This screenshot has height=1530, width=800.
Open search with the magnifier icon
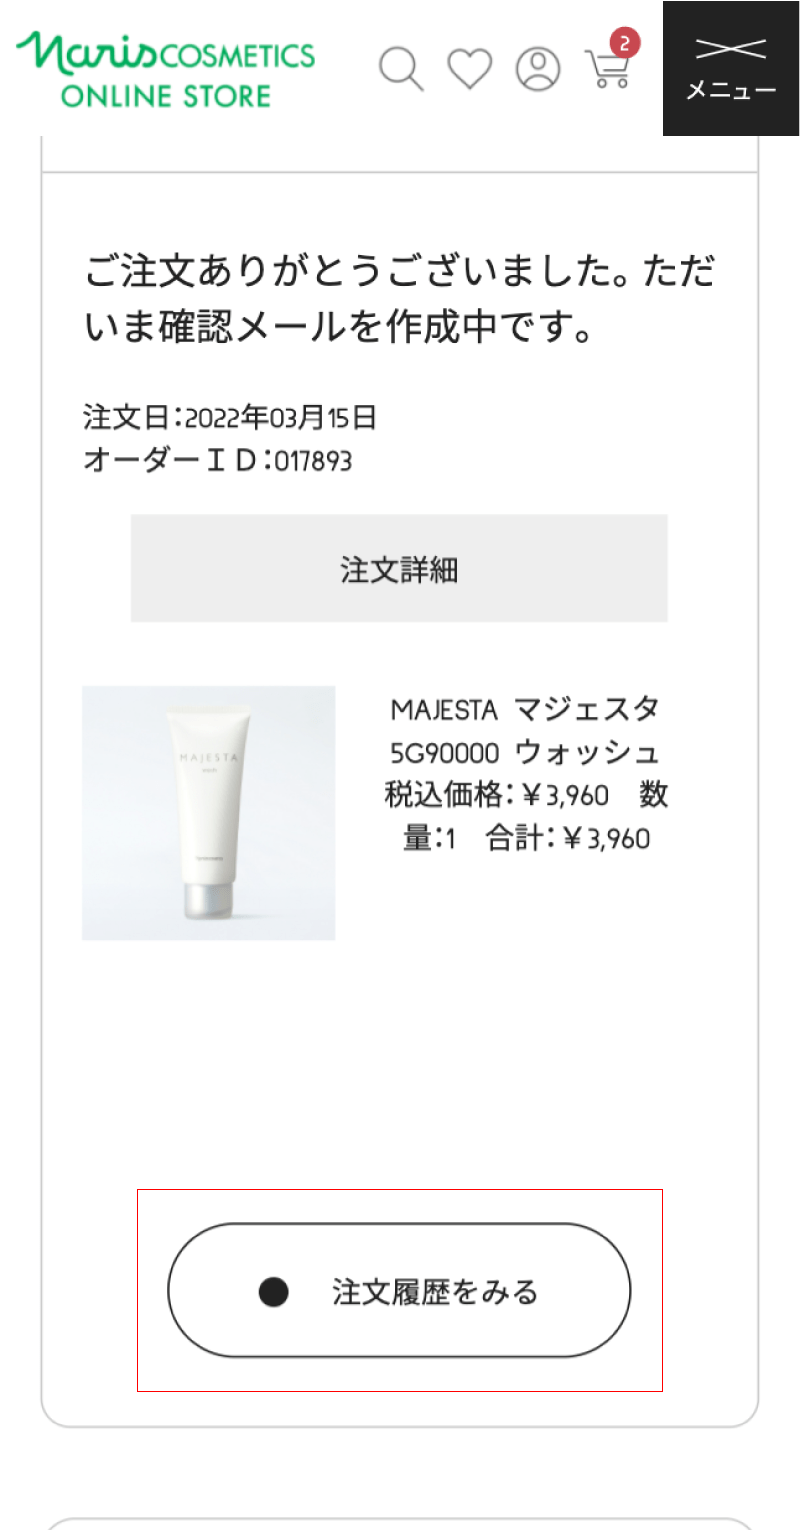pyautogui.click(x=401, y=69)
